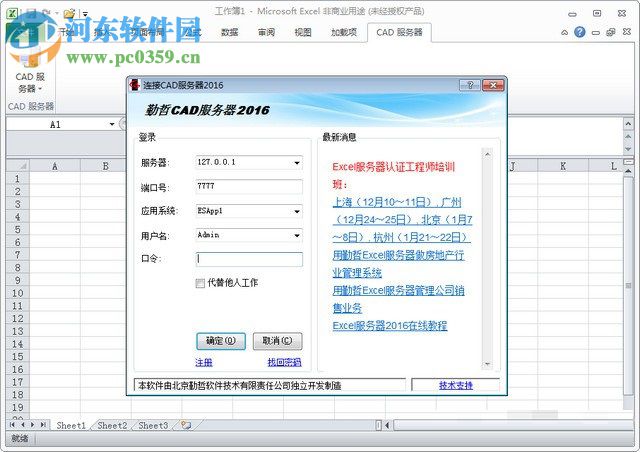Expand the 用户名 dropdown
This screenshot has width=640, height=452.
[297, 236]
